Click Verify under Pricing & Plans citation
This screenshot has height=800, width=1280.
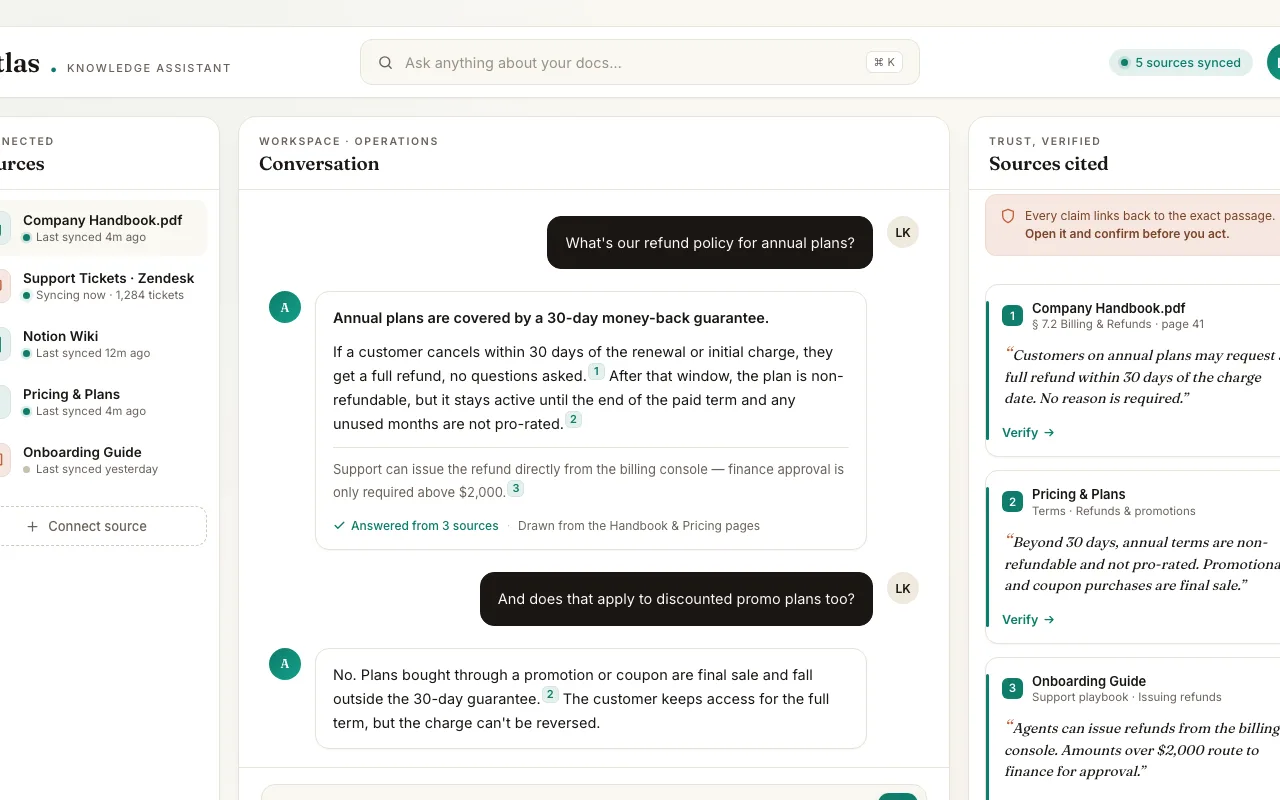coord(1028,620)
